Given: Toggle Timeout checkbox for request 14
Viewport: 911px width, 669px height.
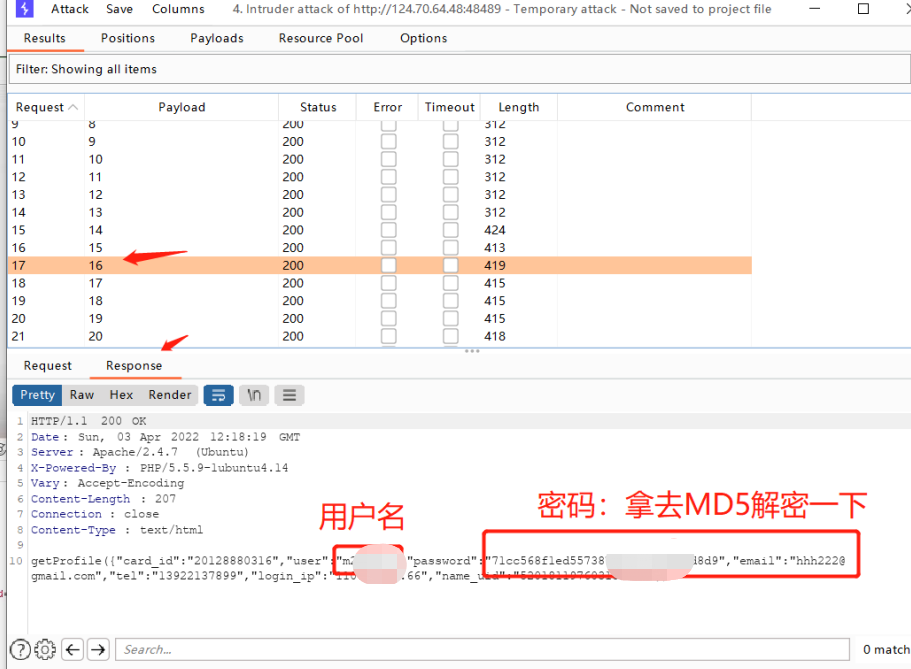Looking at the screenshot, I should tap(450, 213).
